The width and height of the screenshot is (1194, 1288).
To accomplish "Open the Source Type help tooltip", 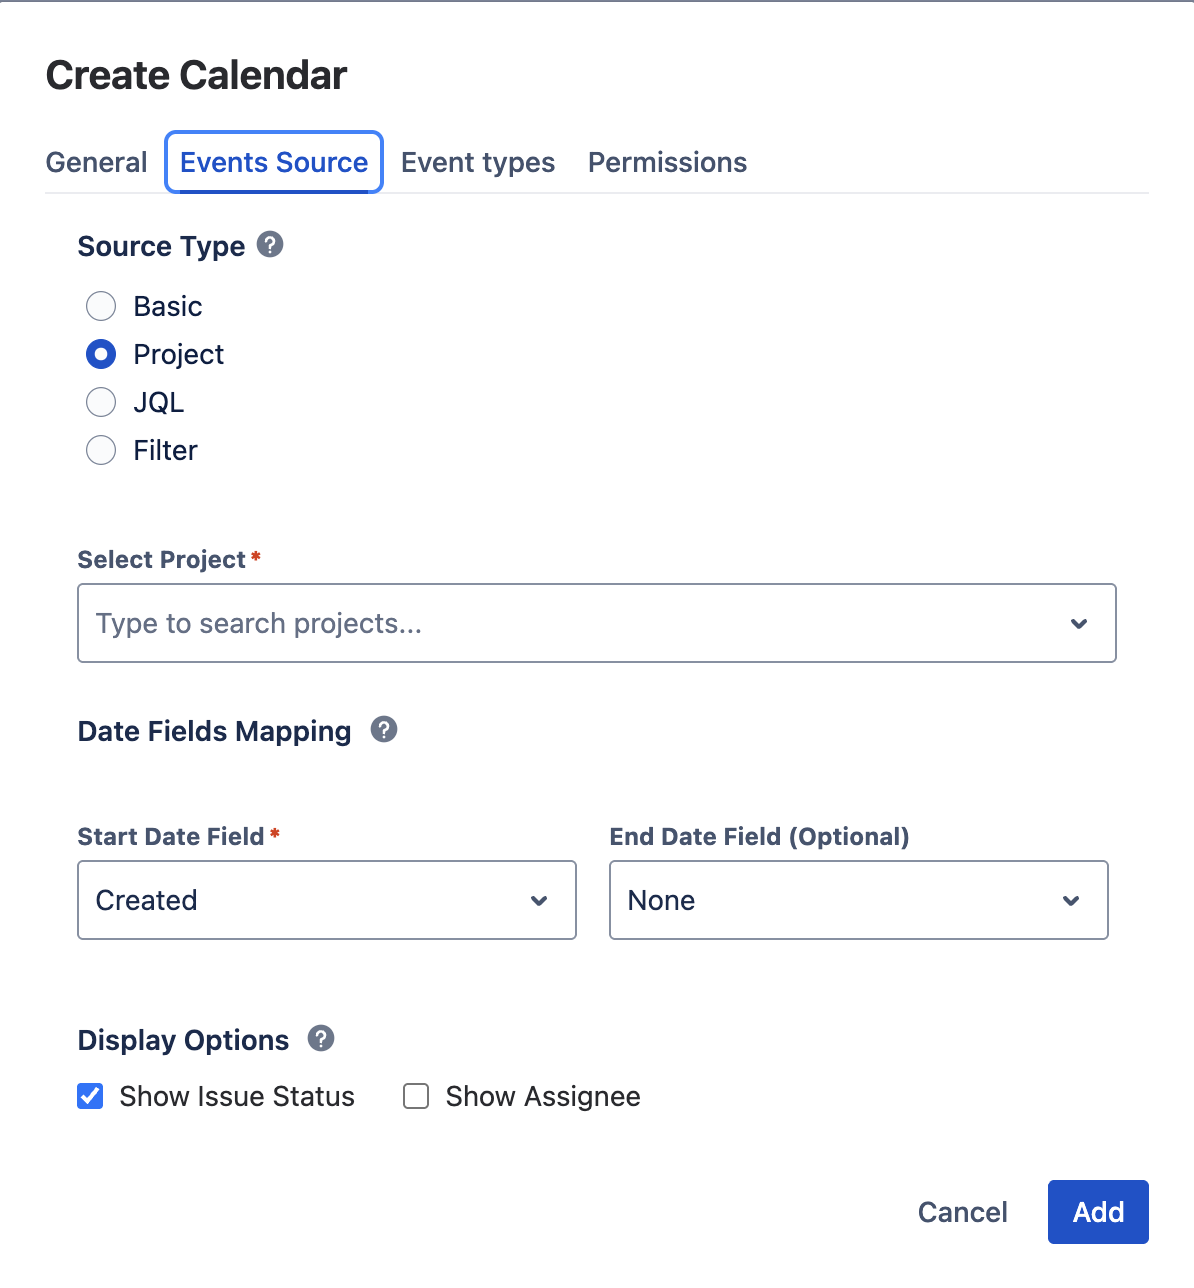I will [x=268, y=245].
